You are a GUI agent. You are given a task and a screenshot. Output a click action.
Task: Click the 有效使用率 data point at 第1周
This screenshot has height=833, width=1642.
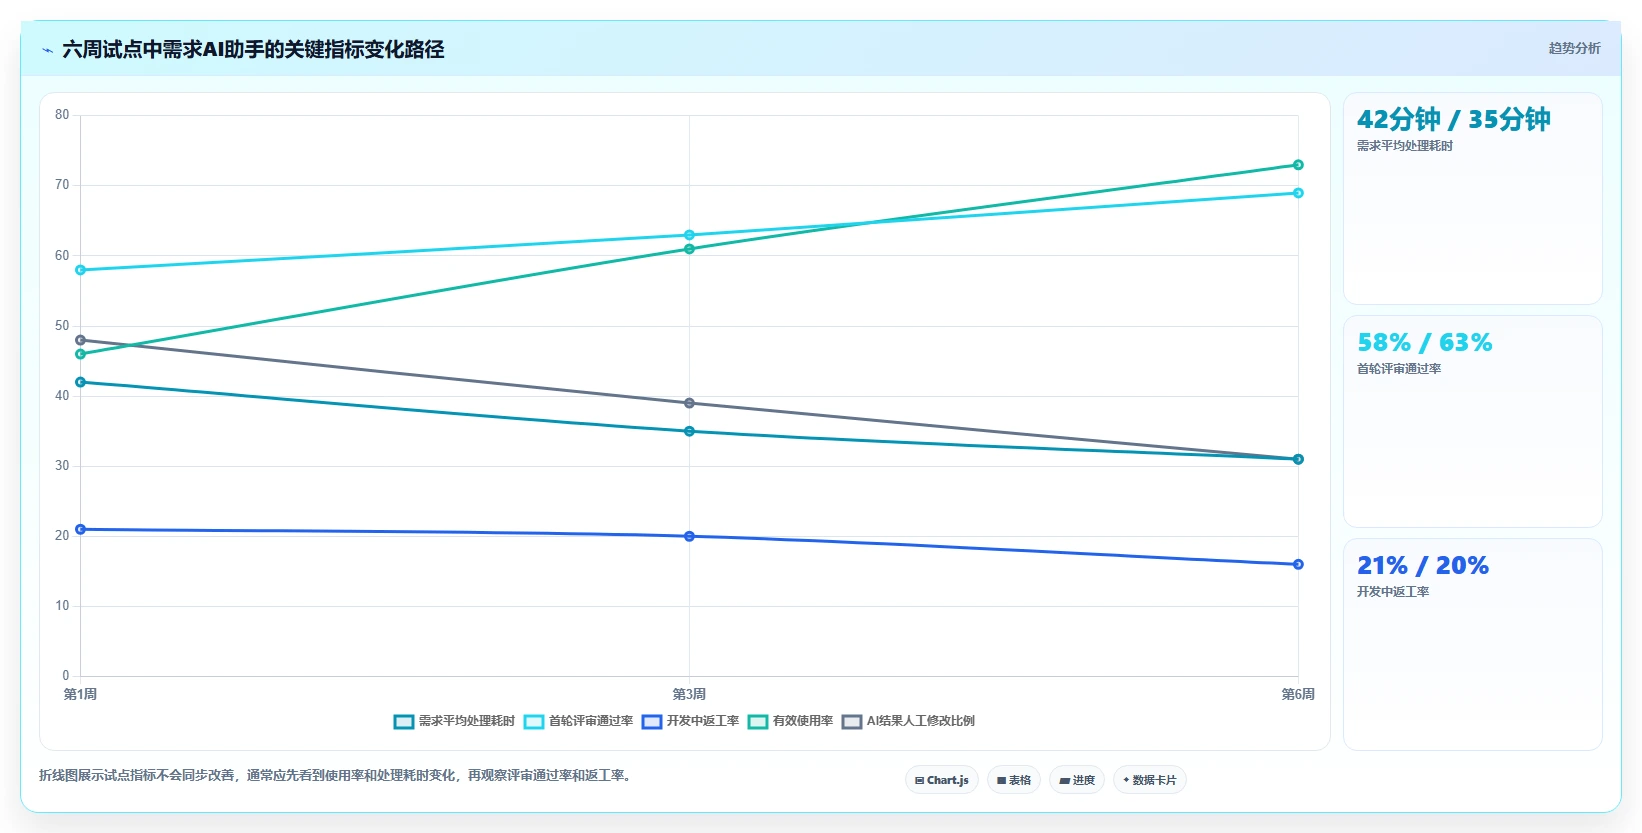pos(80,354)
